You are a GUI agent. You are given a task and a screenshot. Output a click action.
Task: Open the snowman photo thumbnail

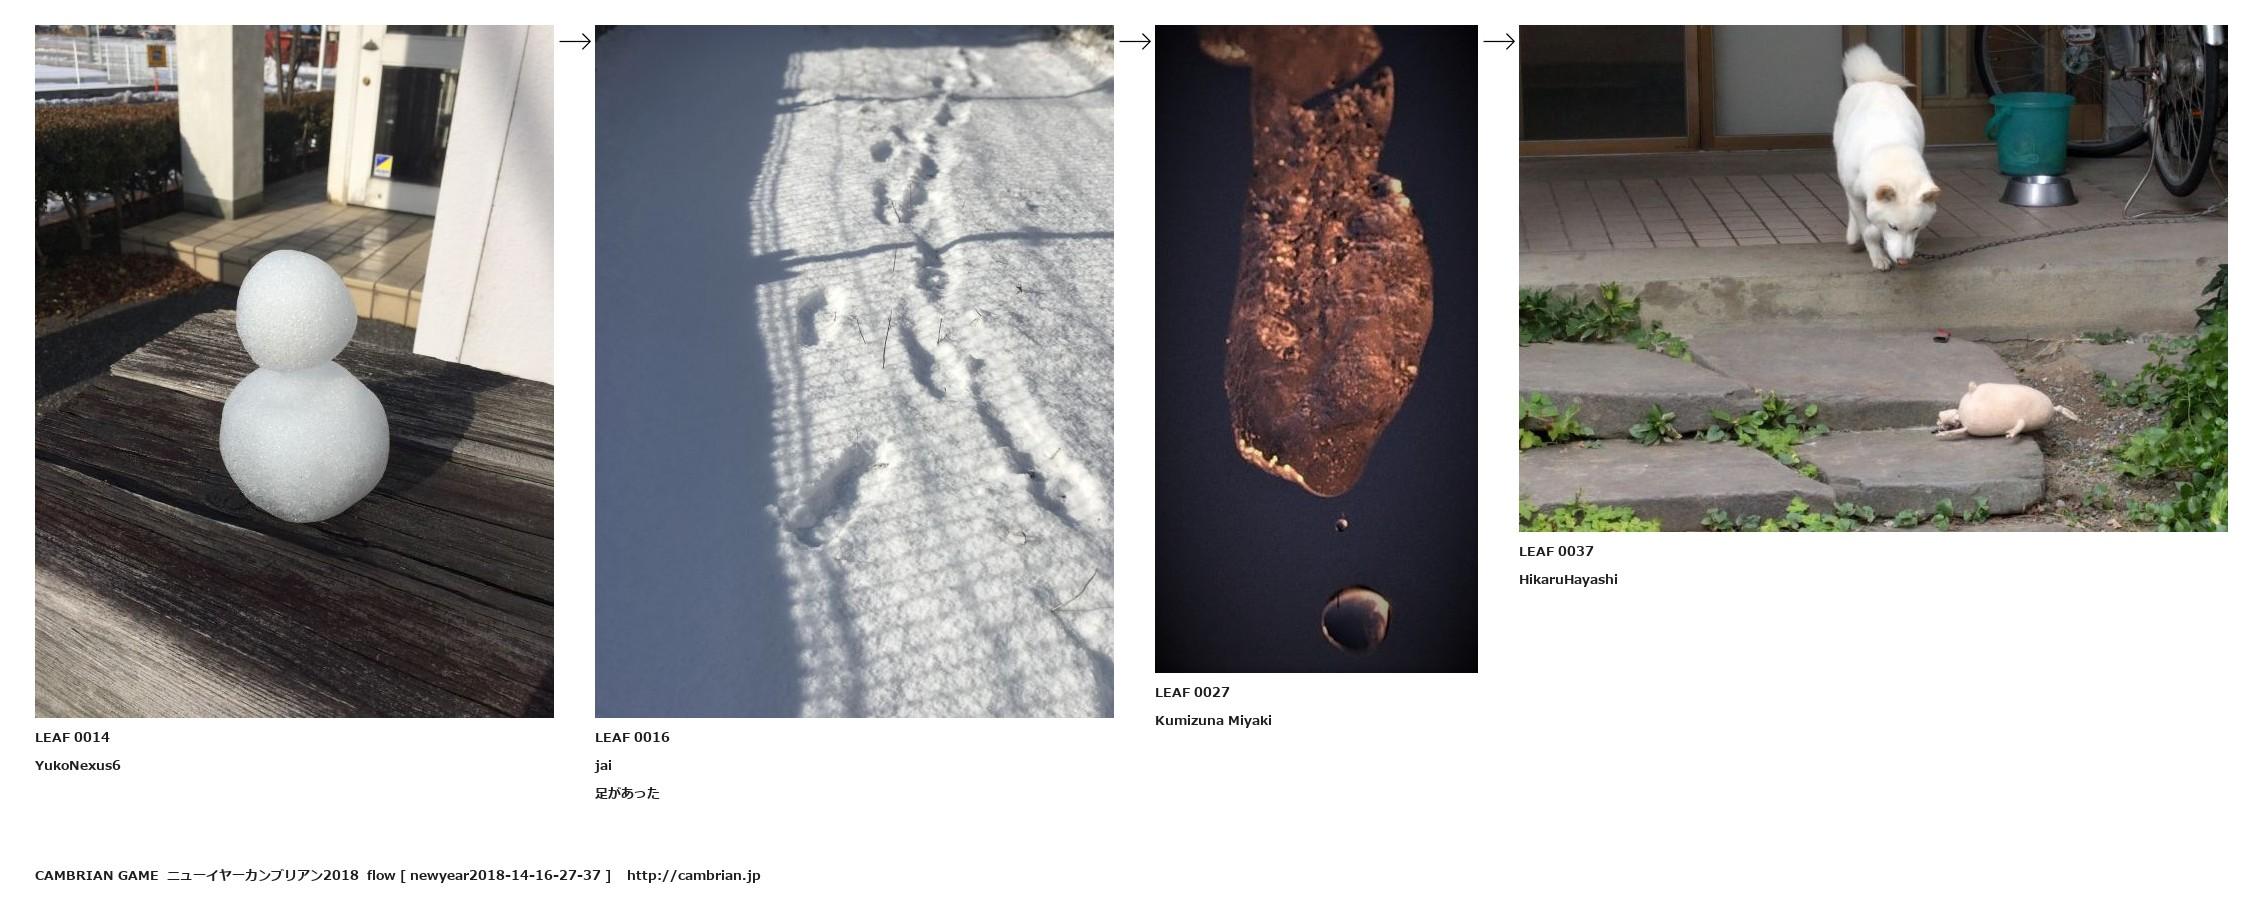coord(294,371)
